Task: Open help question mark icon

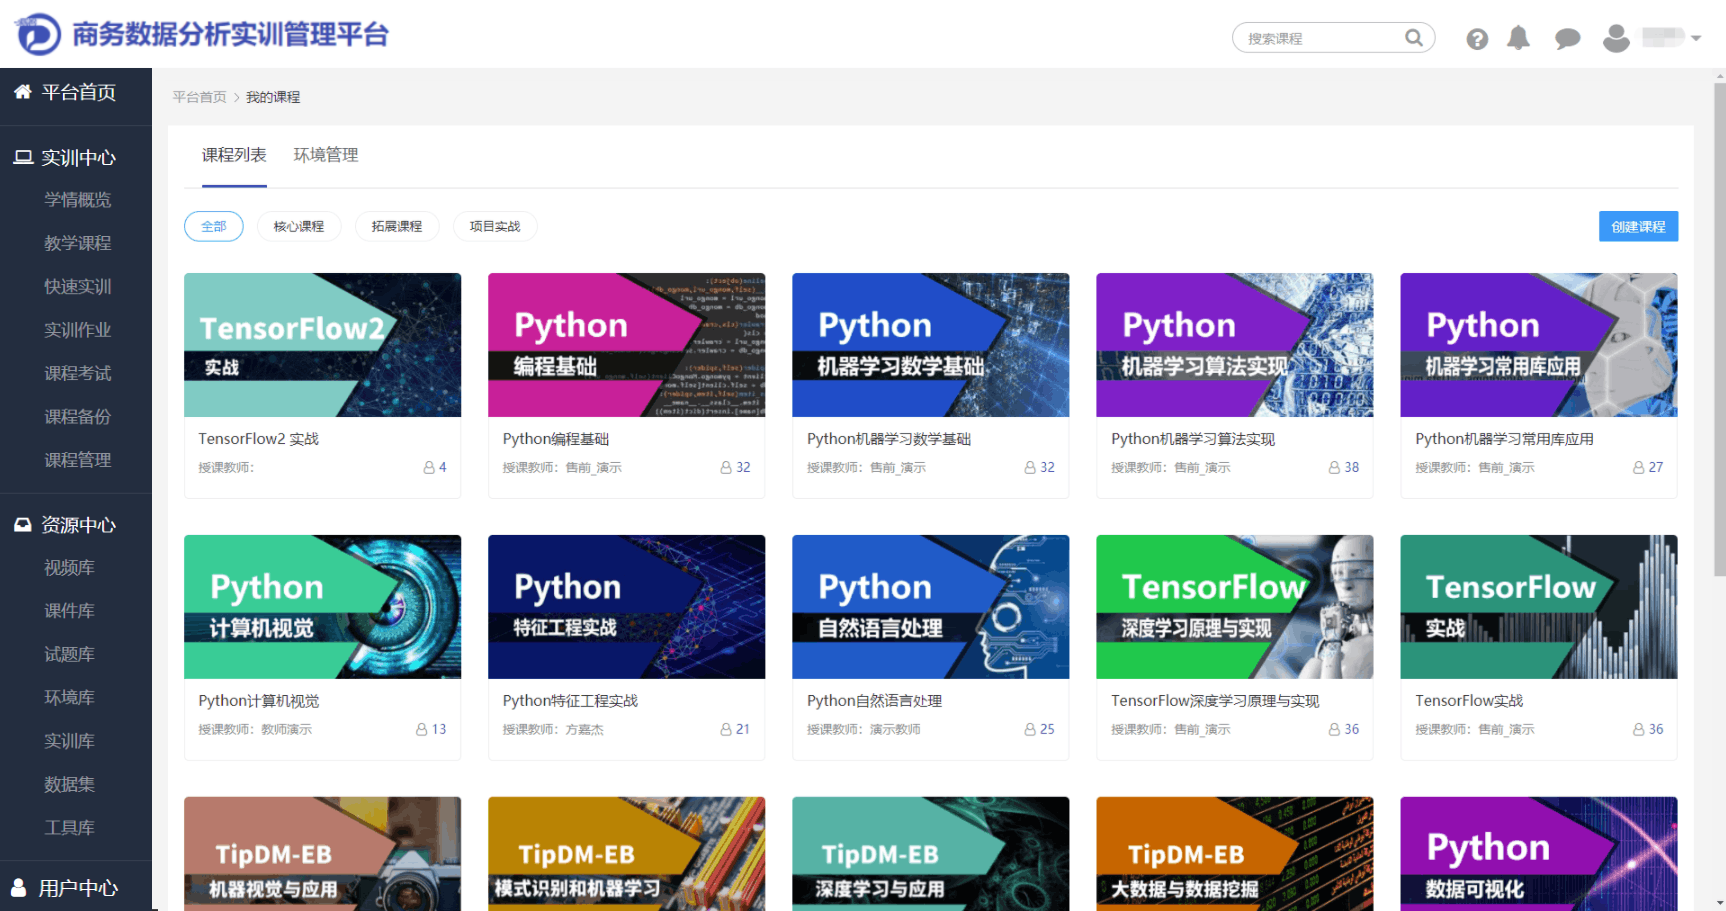Action: tap(1477, 39)
